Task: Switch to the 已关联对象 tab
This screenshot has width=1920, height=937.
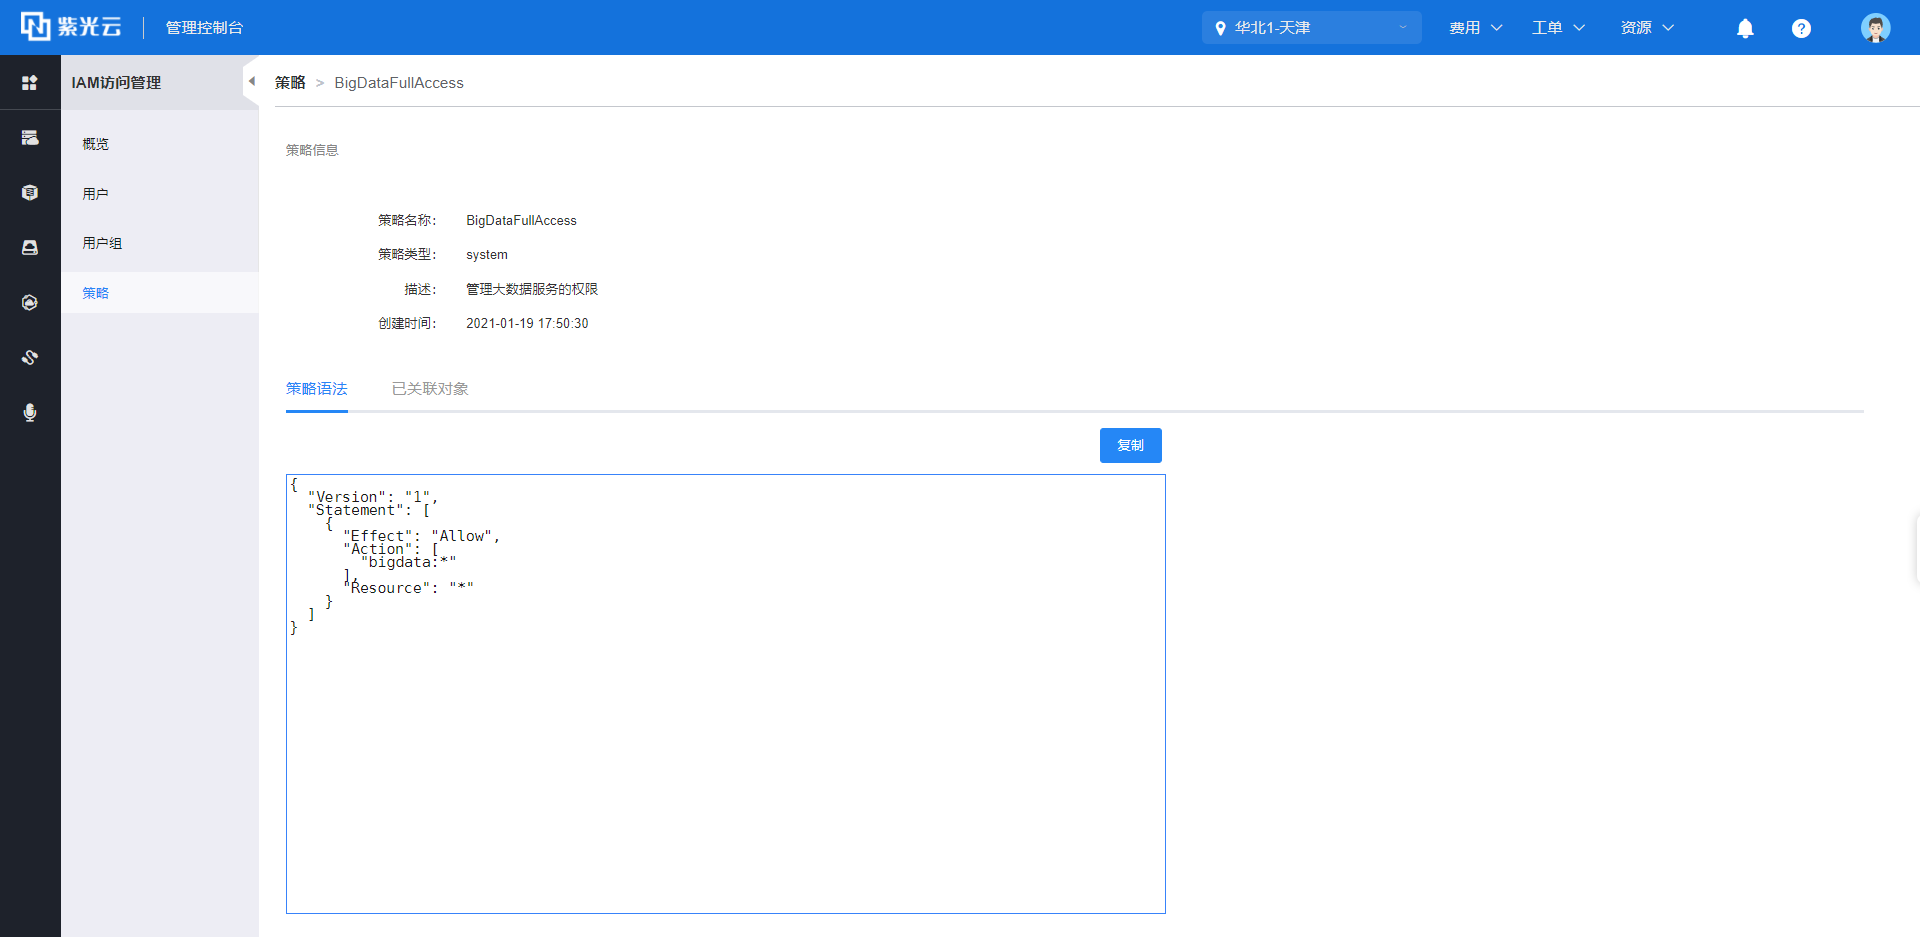Action: click(x=430, y=389)
